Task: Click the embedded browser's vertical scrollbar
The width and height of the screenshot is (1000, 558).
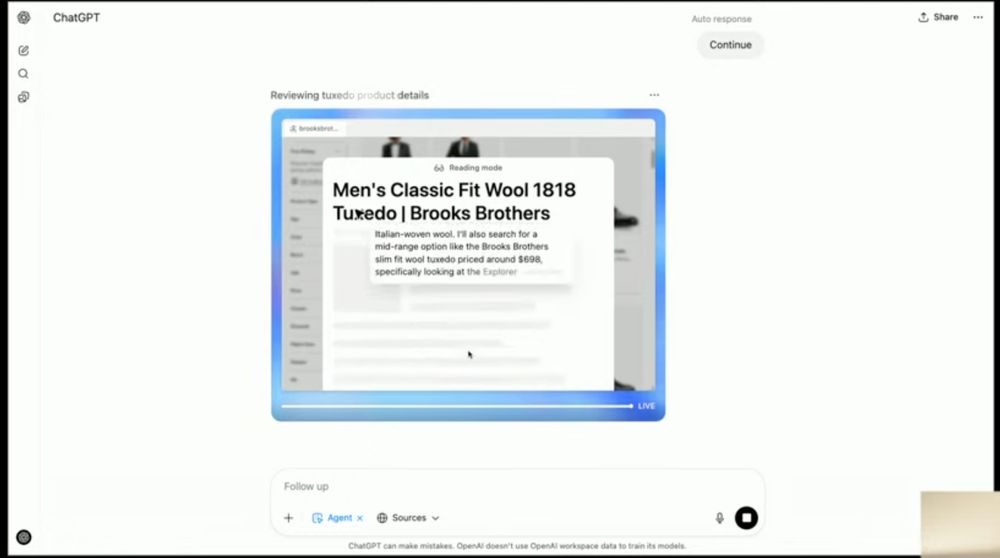Action: pyautogui.click(x=652, y=159)
